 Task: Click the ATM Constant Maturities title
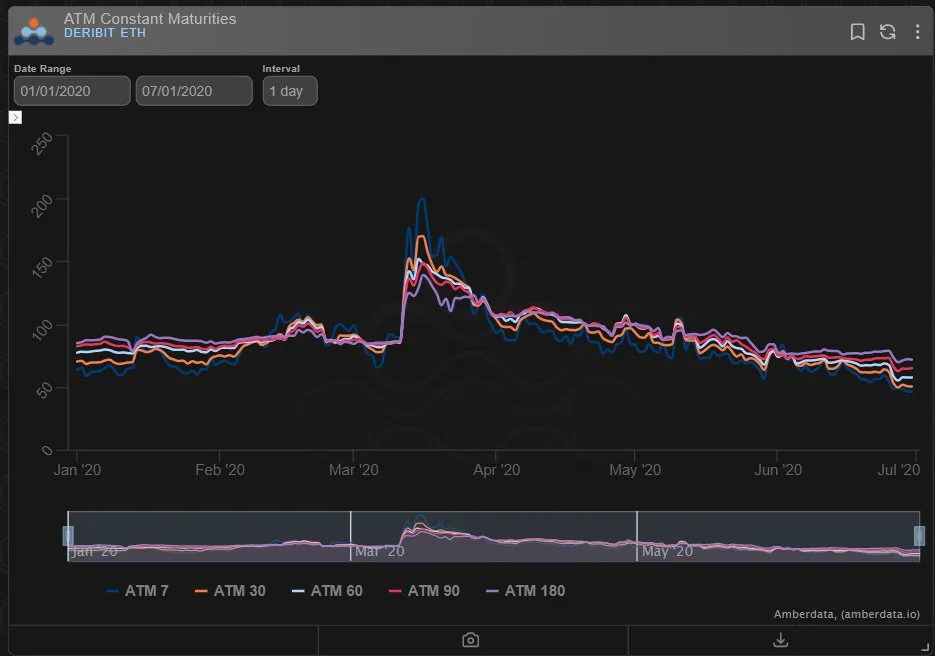tap(150, 18)
